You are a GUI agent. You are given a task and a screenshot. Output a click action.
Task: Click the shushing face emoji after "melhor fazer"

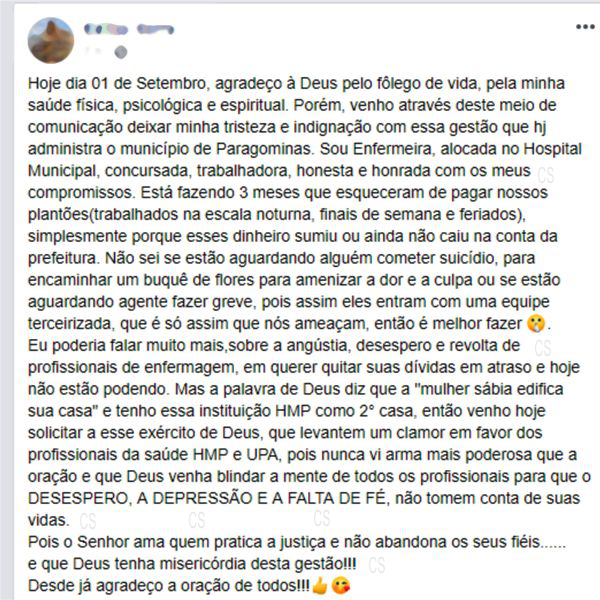pos(536,323)
